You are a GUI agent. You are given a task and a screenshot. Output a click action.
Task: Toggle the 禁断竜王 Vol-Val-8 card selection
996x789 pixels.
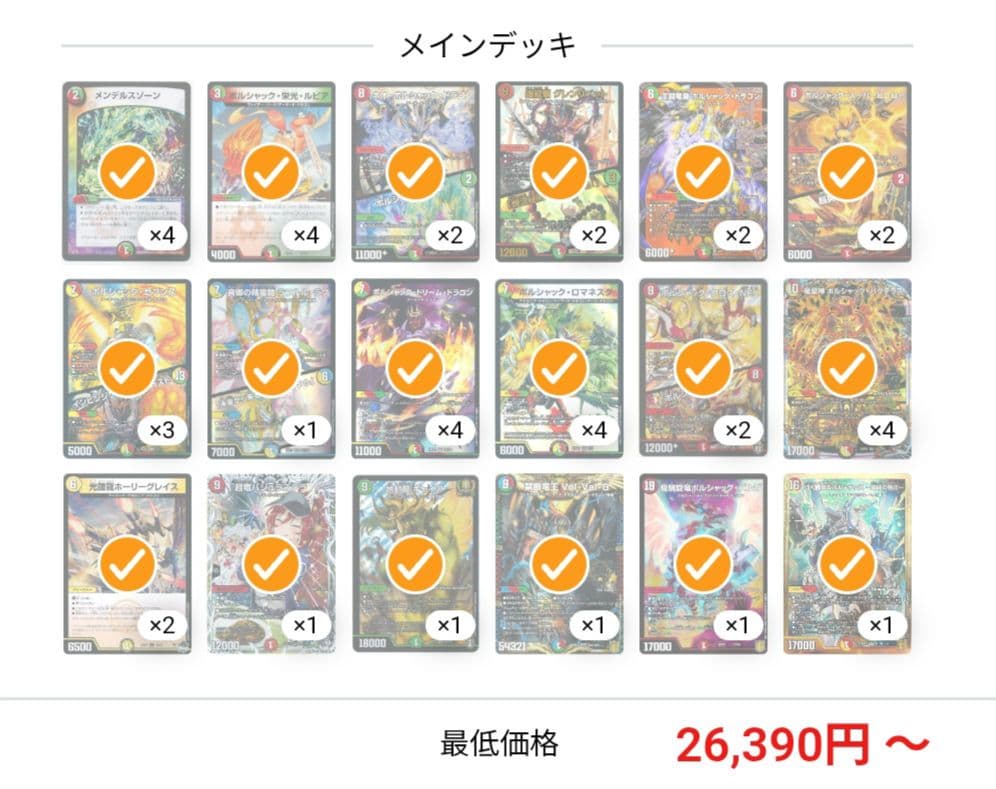(559, 563)
